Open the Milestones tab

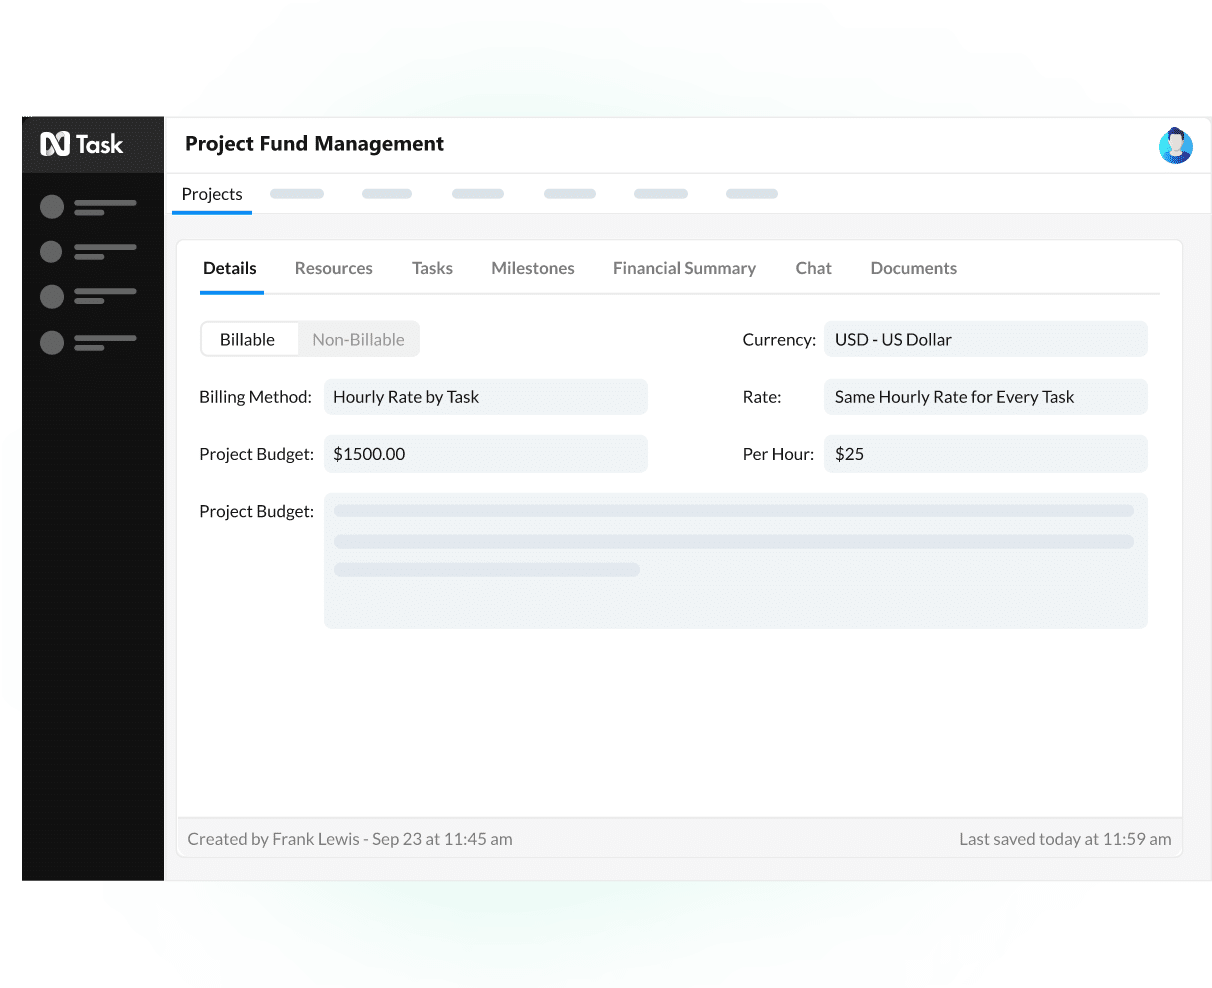pos(533,268)
